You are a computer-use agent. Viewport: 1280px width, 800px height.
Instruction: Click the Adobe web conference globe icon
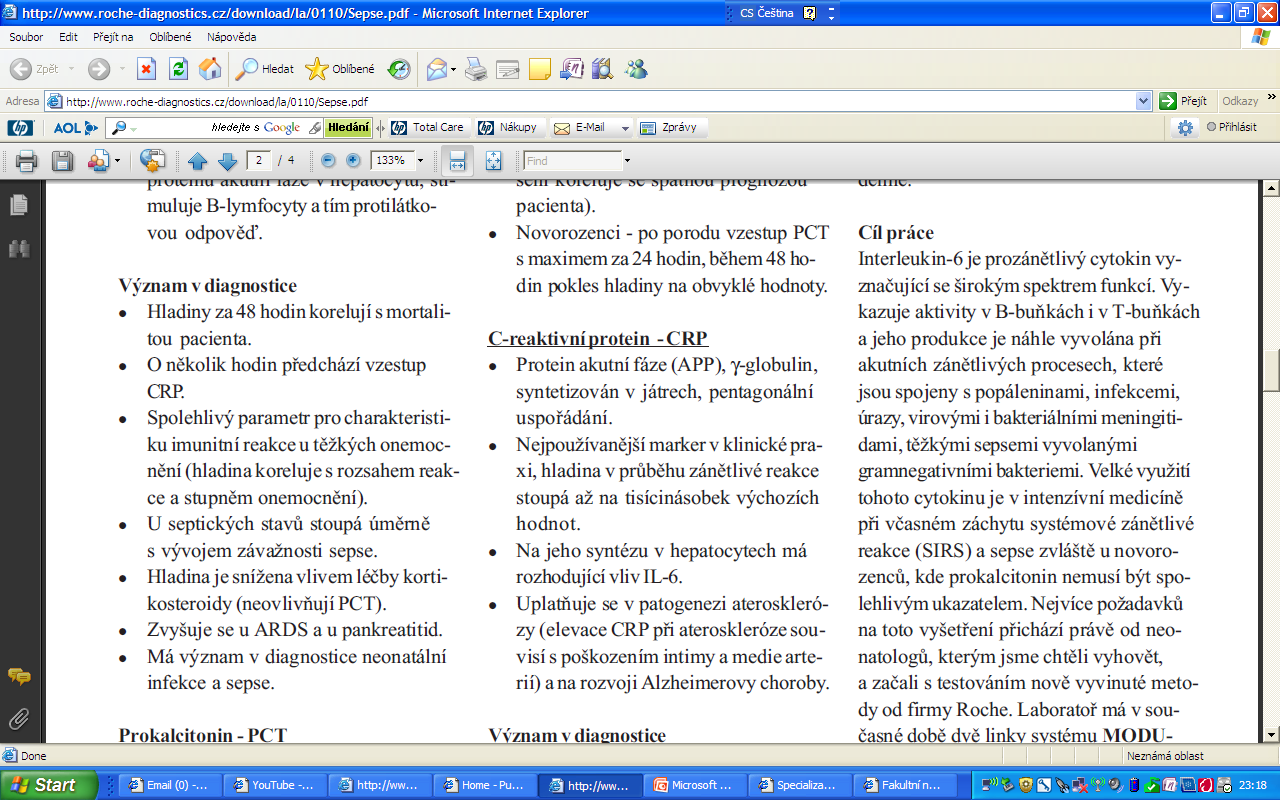coord(152,161)
